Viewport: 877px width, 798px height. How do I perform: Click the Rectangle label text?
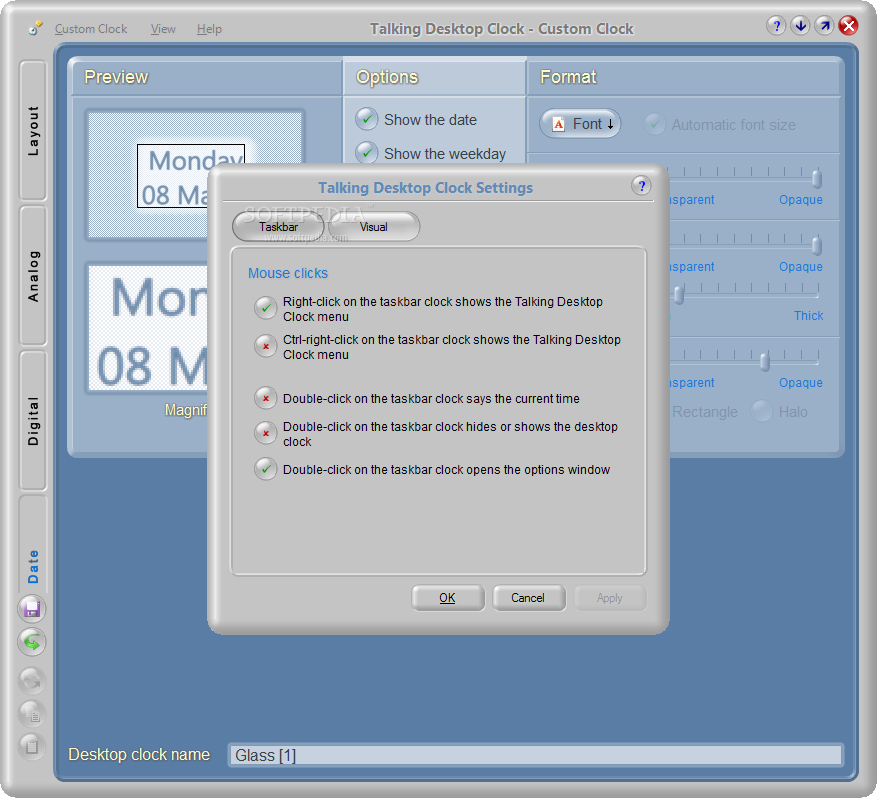pos(704,412)
